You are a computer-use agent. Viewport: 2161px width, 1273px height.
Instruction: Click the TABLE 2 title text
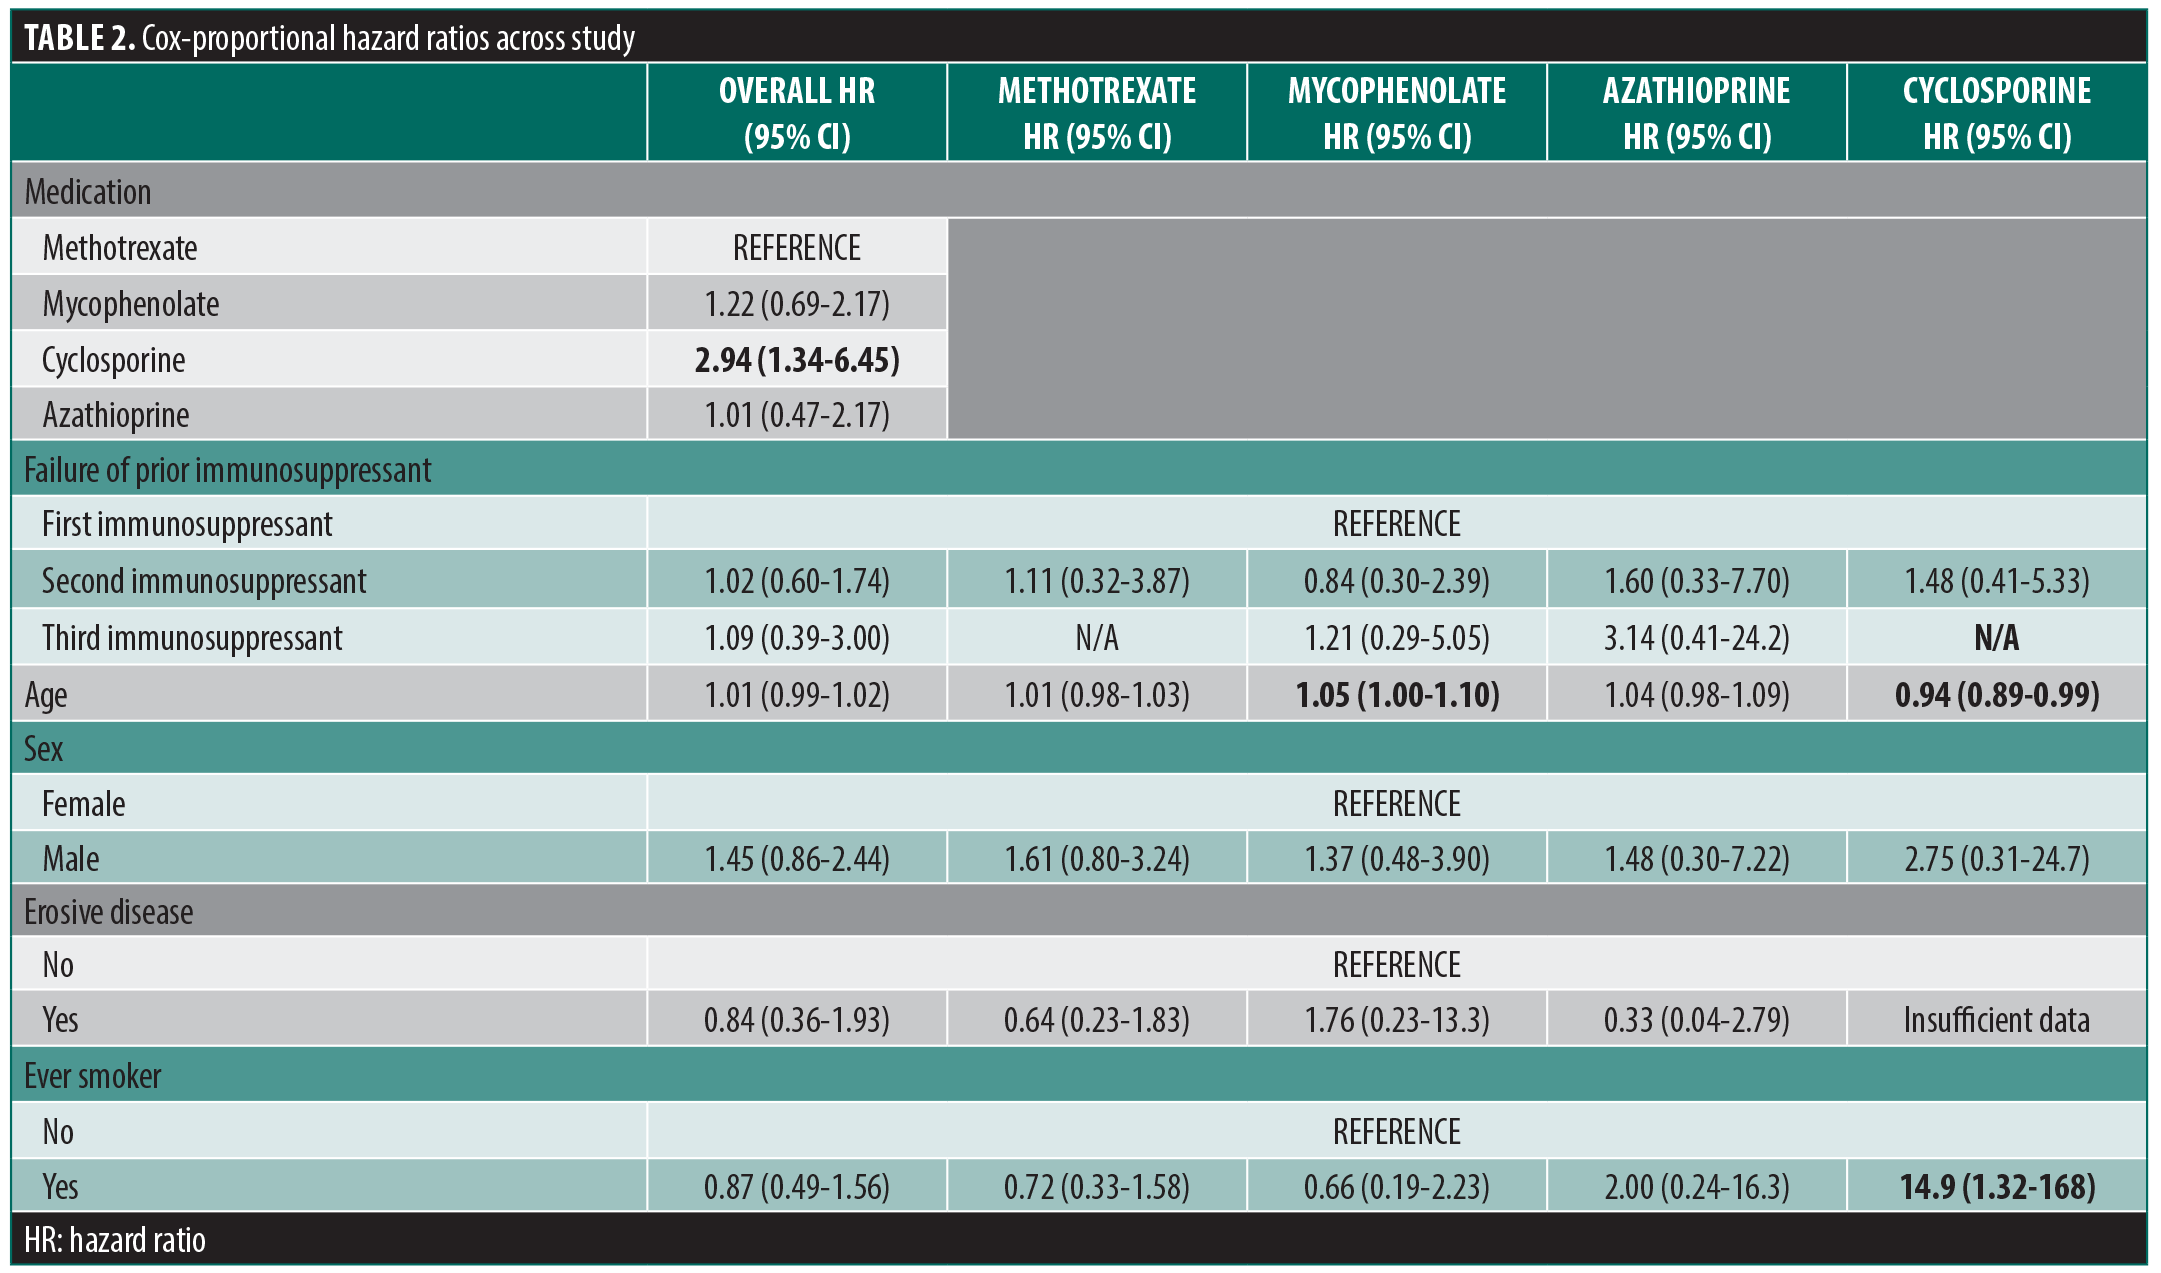pos(329,38)
